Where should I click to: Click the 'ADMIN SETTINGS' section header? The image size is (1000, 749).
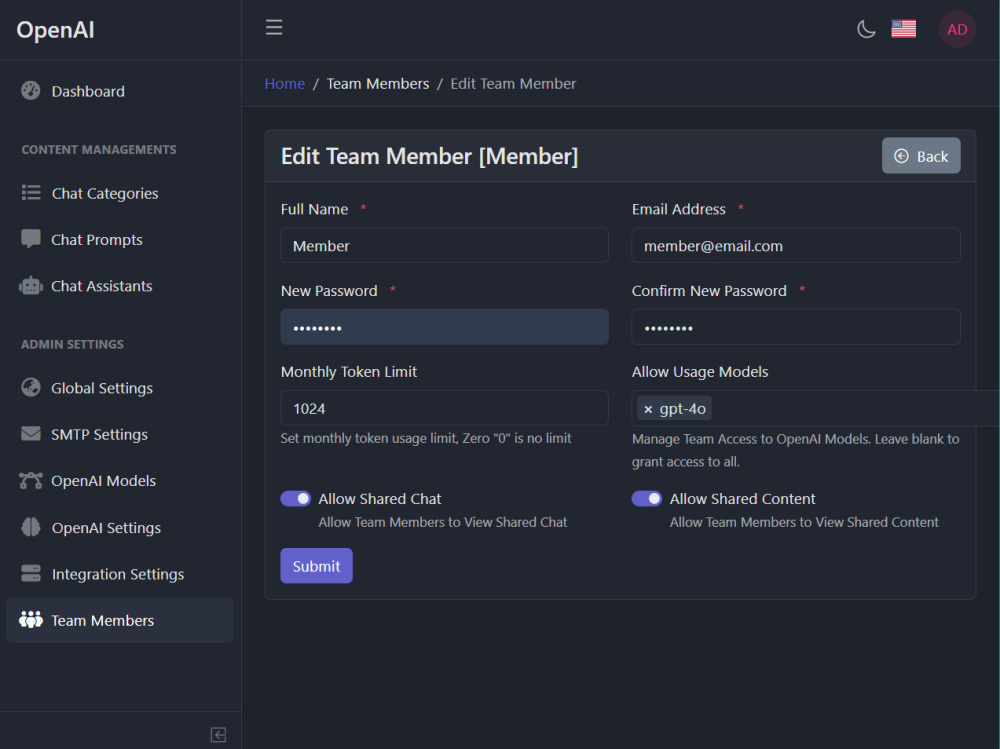tap(72, 344)
